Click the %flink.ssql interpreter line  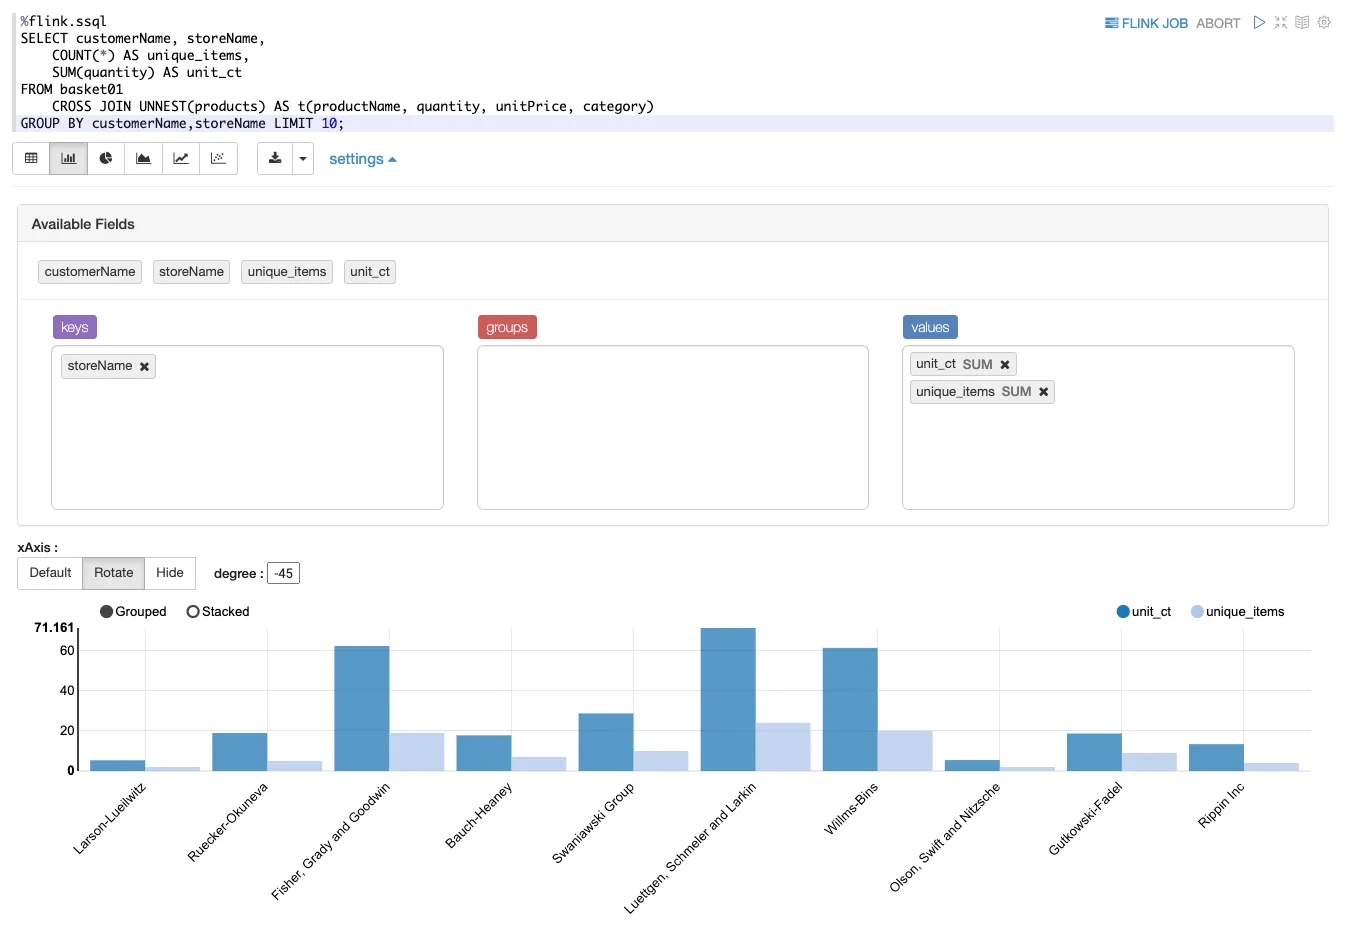tap(64, 21)
